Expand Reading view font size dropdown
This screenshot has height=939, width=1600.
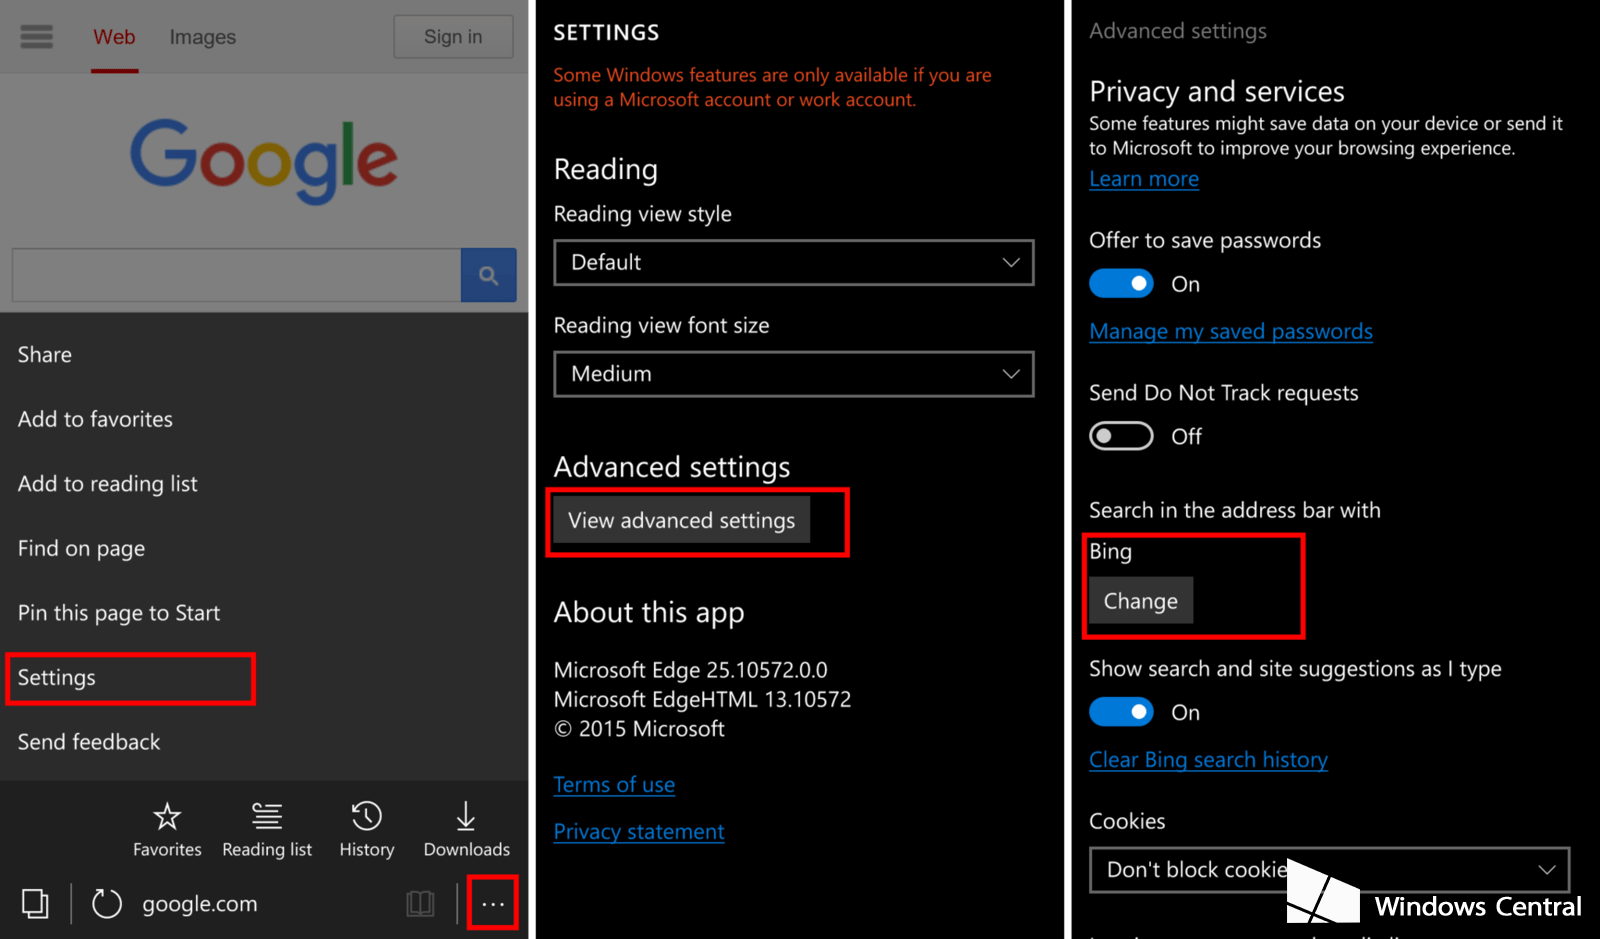pyautogui.click(x=794, y=374)
